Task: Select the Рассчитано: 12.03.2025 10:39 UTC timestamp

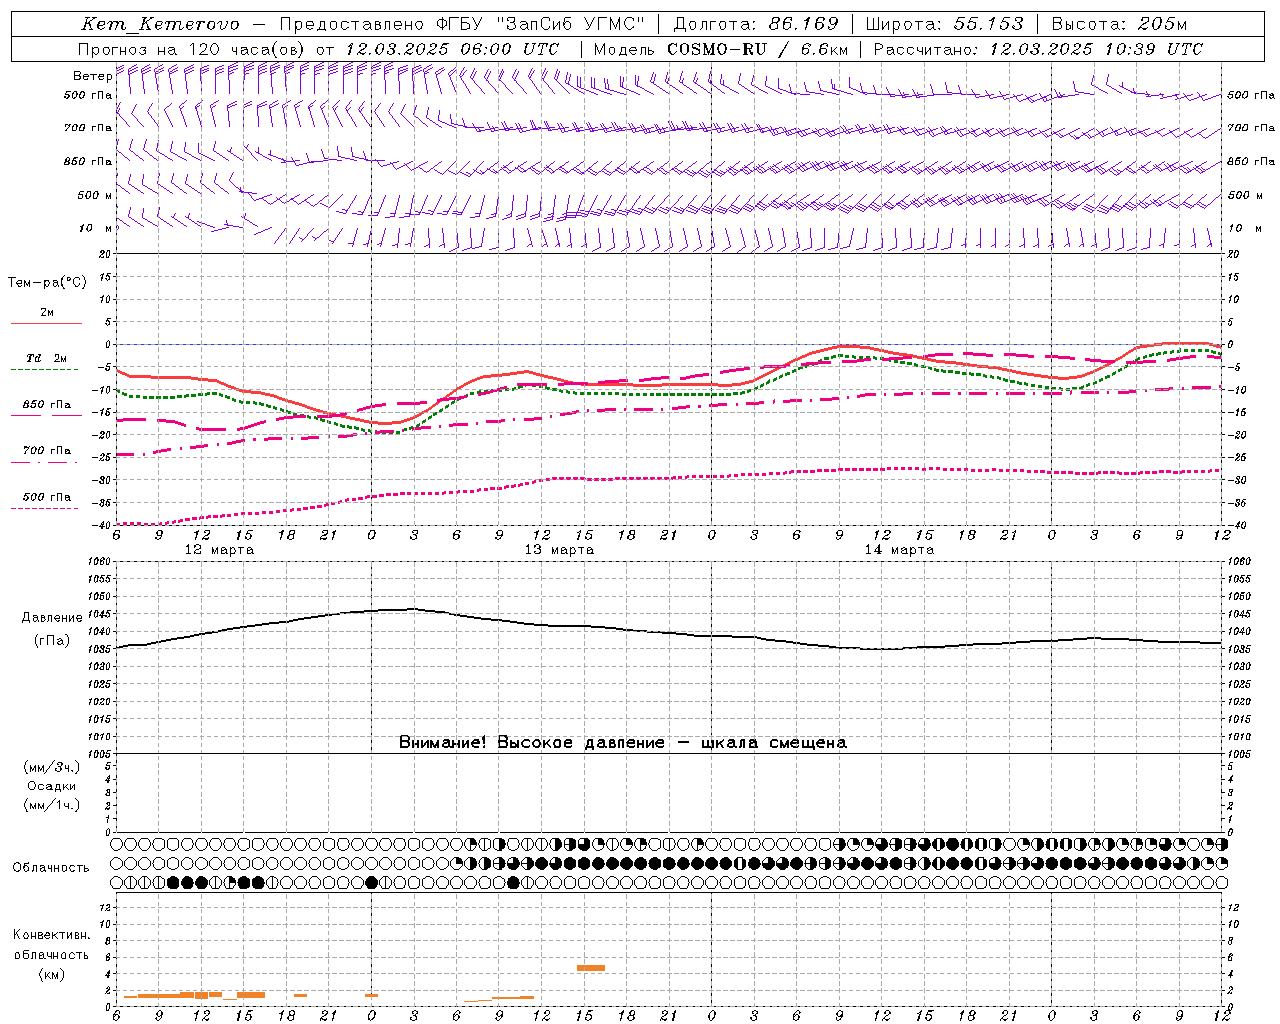Action: pos(1038,49)
